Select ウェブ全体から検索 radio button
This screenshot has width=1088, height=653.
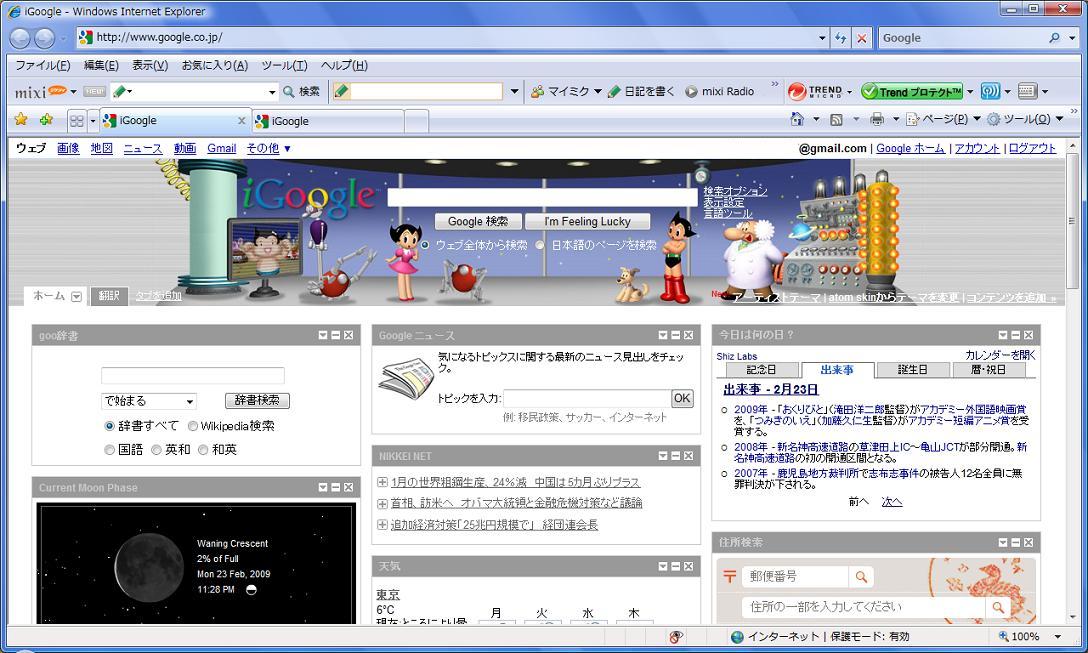pos(425,245)
